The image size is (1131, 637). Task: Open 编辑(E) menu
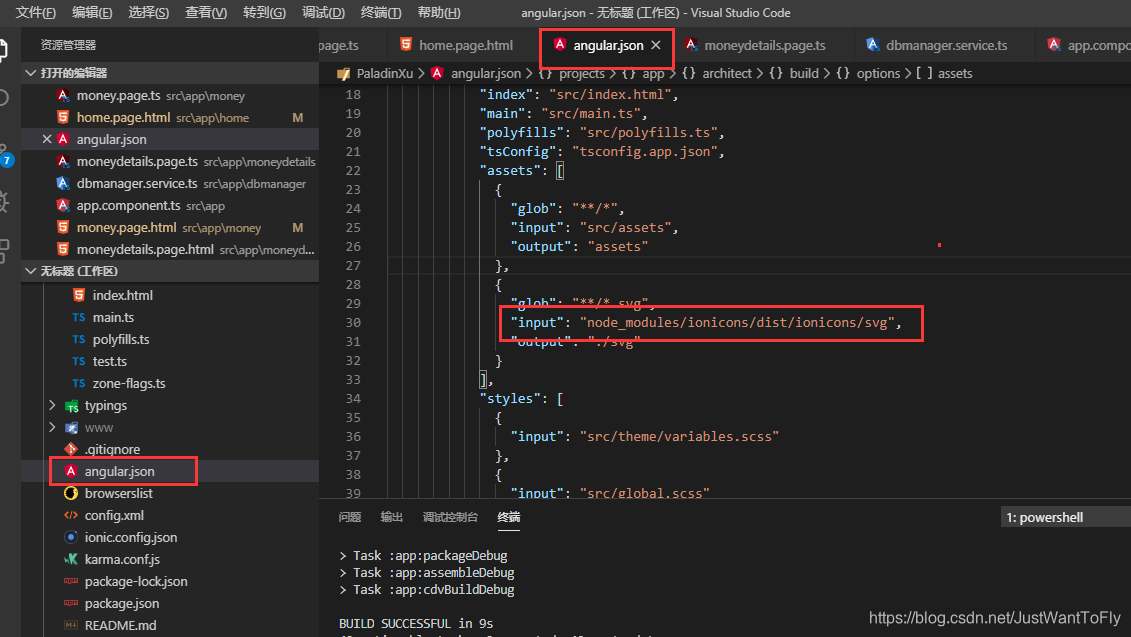[x=92, y=13]
